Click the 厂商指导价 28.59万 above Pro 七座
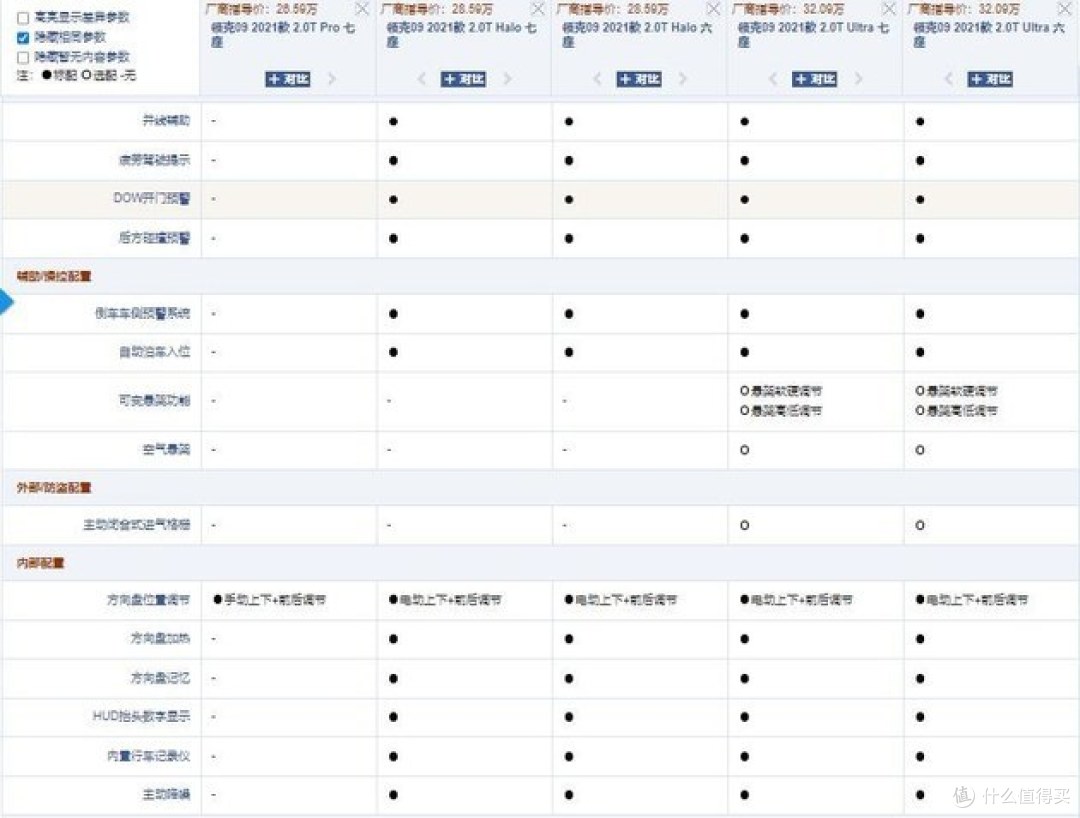This screenshot has height=818, width=1080. [x=262, y=9]
